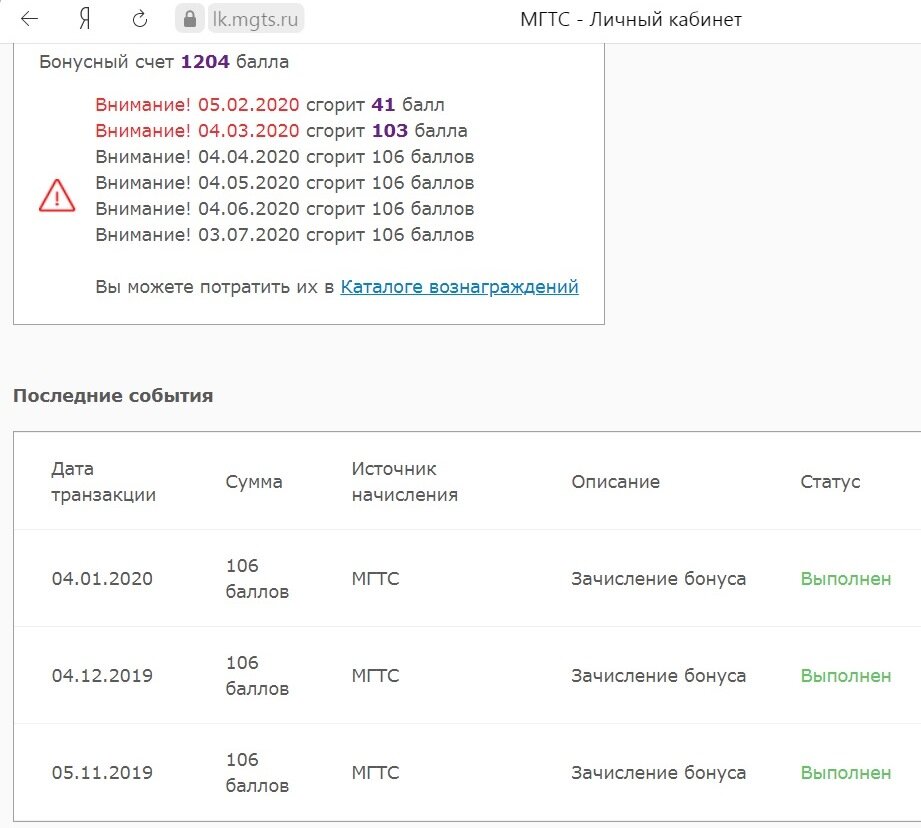The width and height of the screenshot is (921, 828).
Task: Click the 04.05.2020 expiry warning line
Action: pos(284,183)
